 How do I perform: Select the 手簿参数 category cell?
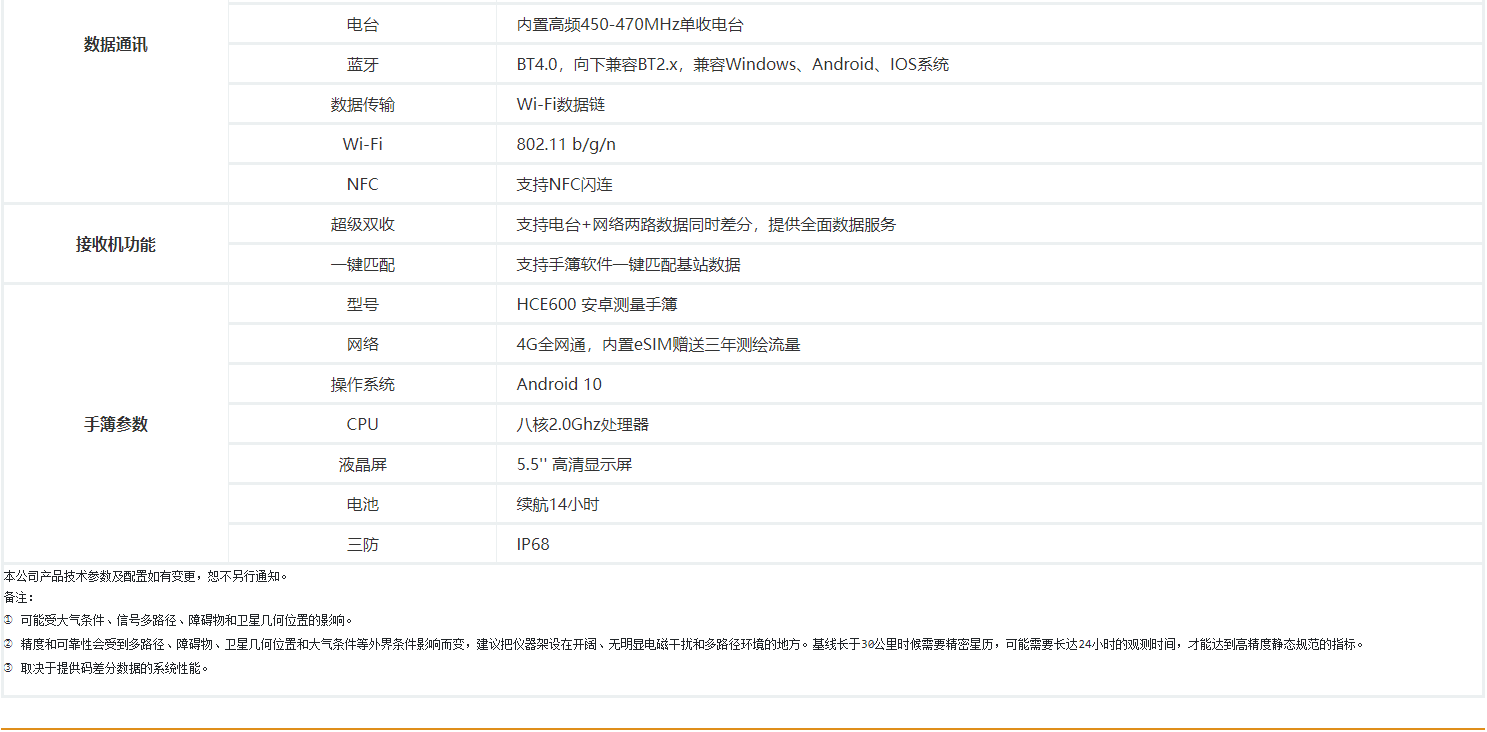coord(115,424)
